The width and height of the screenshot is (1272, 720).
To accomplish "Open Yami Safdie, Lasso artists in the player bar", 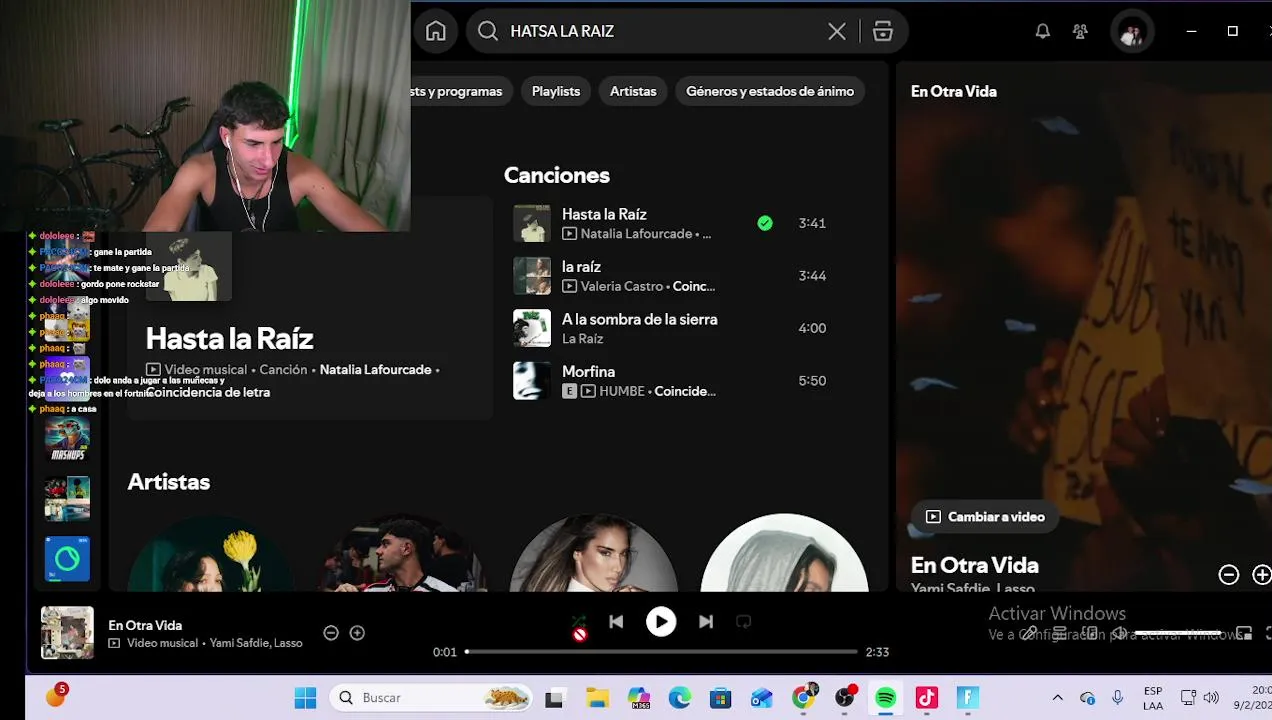I will (255, 643).
